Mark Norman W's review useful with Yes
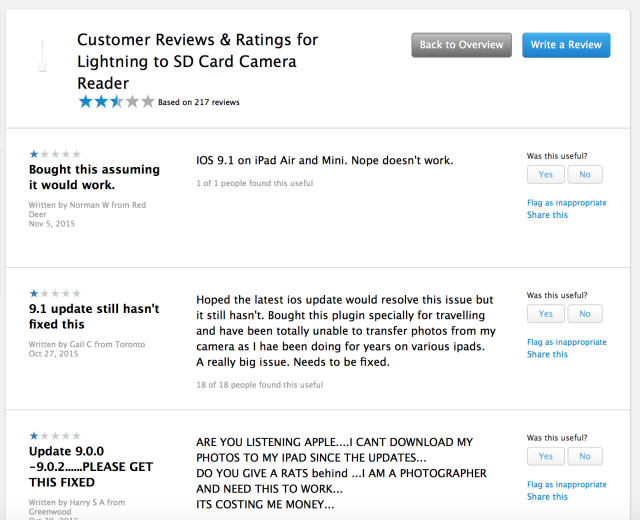 (x=546, y=174)
